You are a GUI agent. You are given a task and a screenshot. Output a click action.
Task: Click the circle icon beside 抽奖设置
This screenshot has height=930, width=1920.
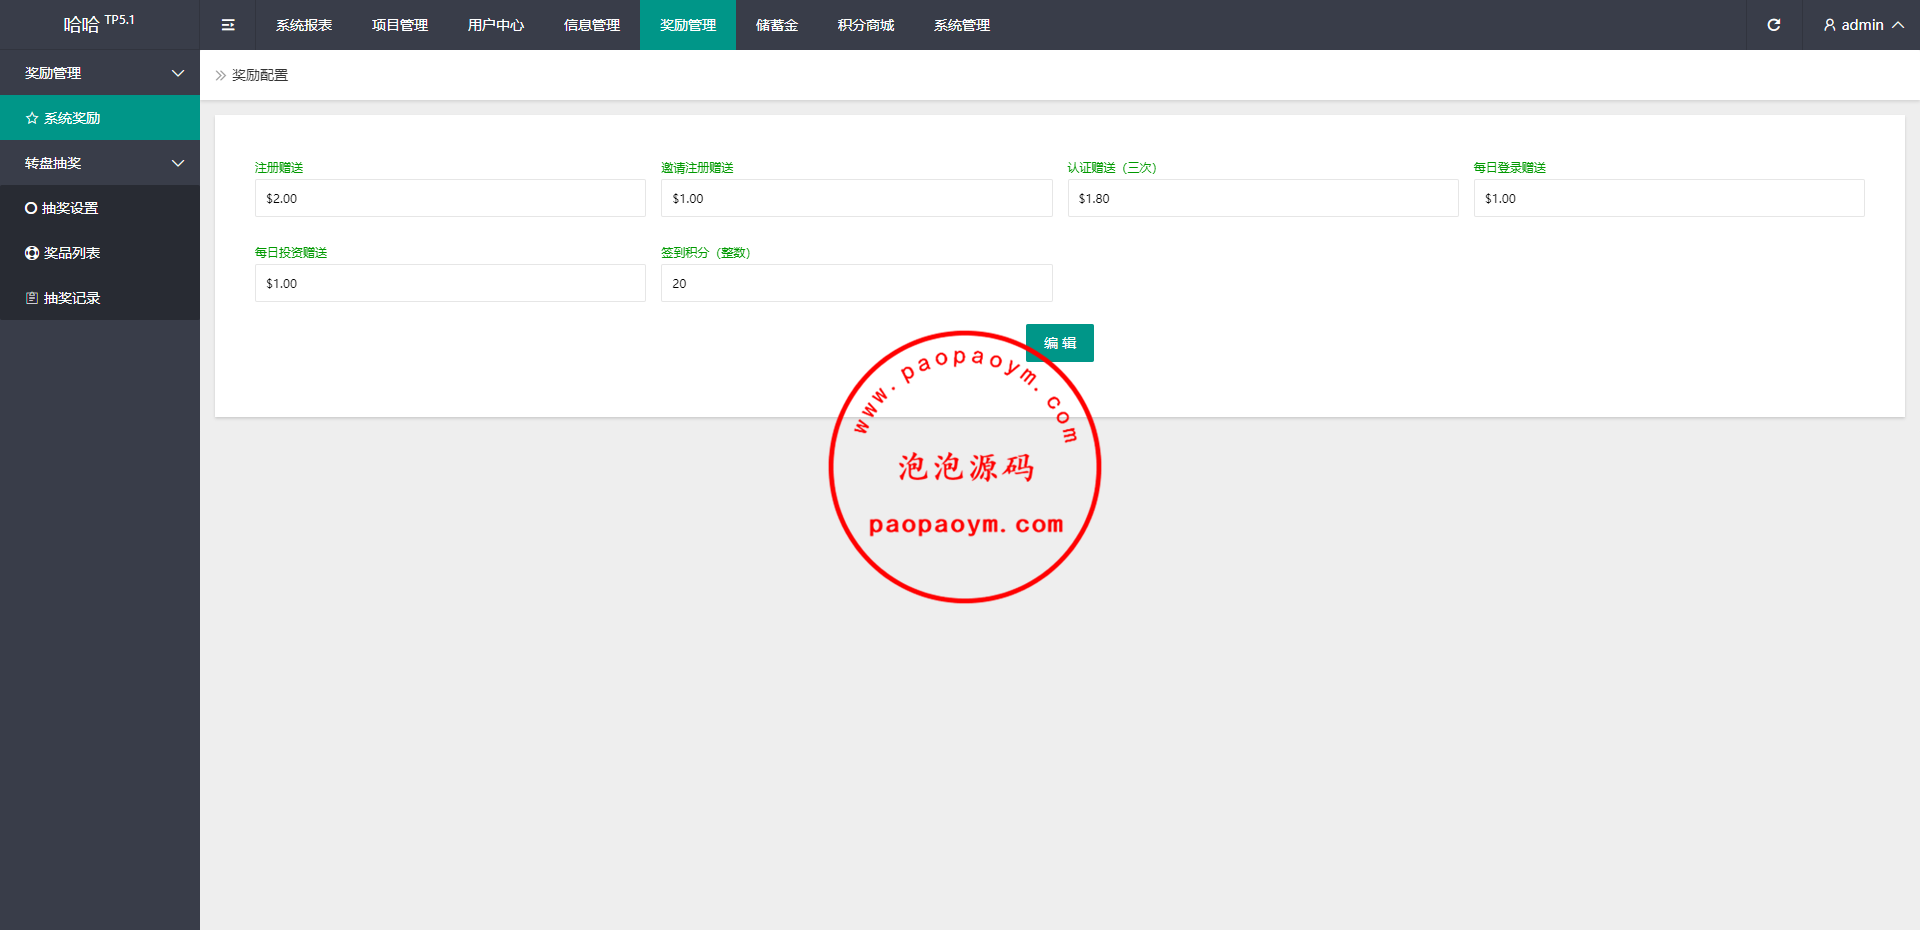[x=31, y=208]
